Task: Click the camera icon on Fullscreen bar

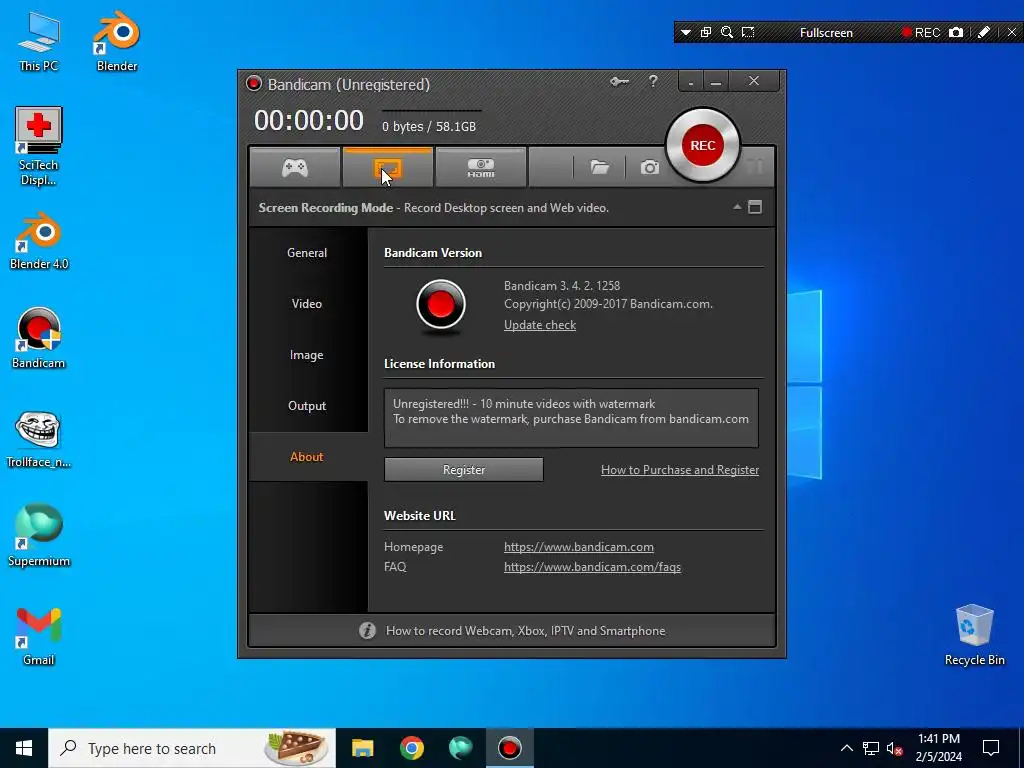Action: (x=956, y=32)
